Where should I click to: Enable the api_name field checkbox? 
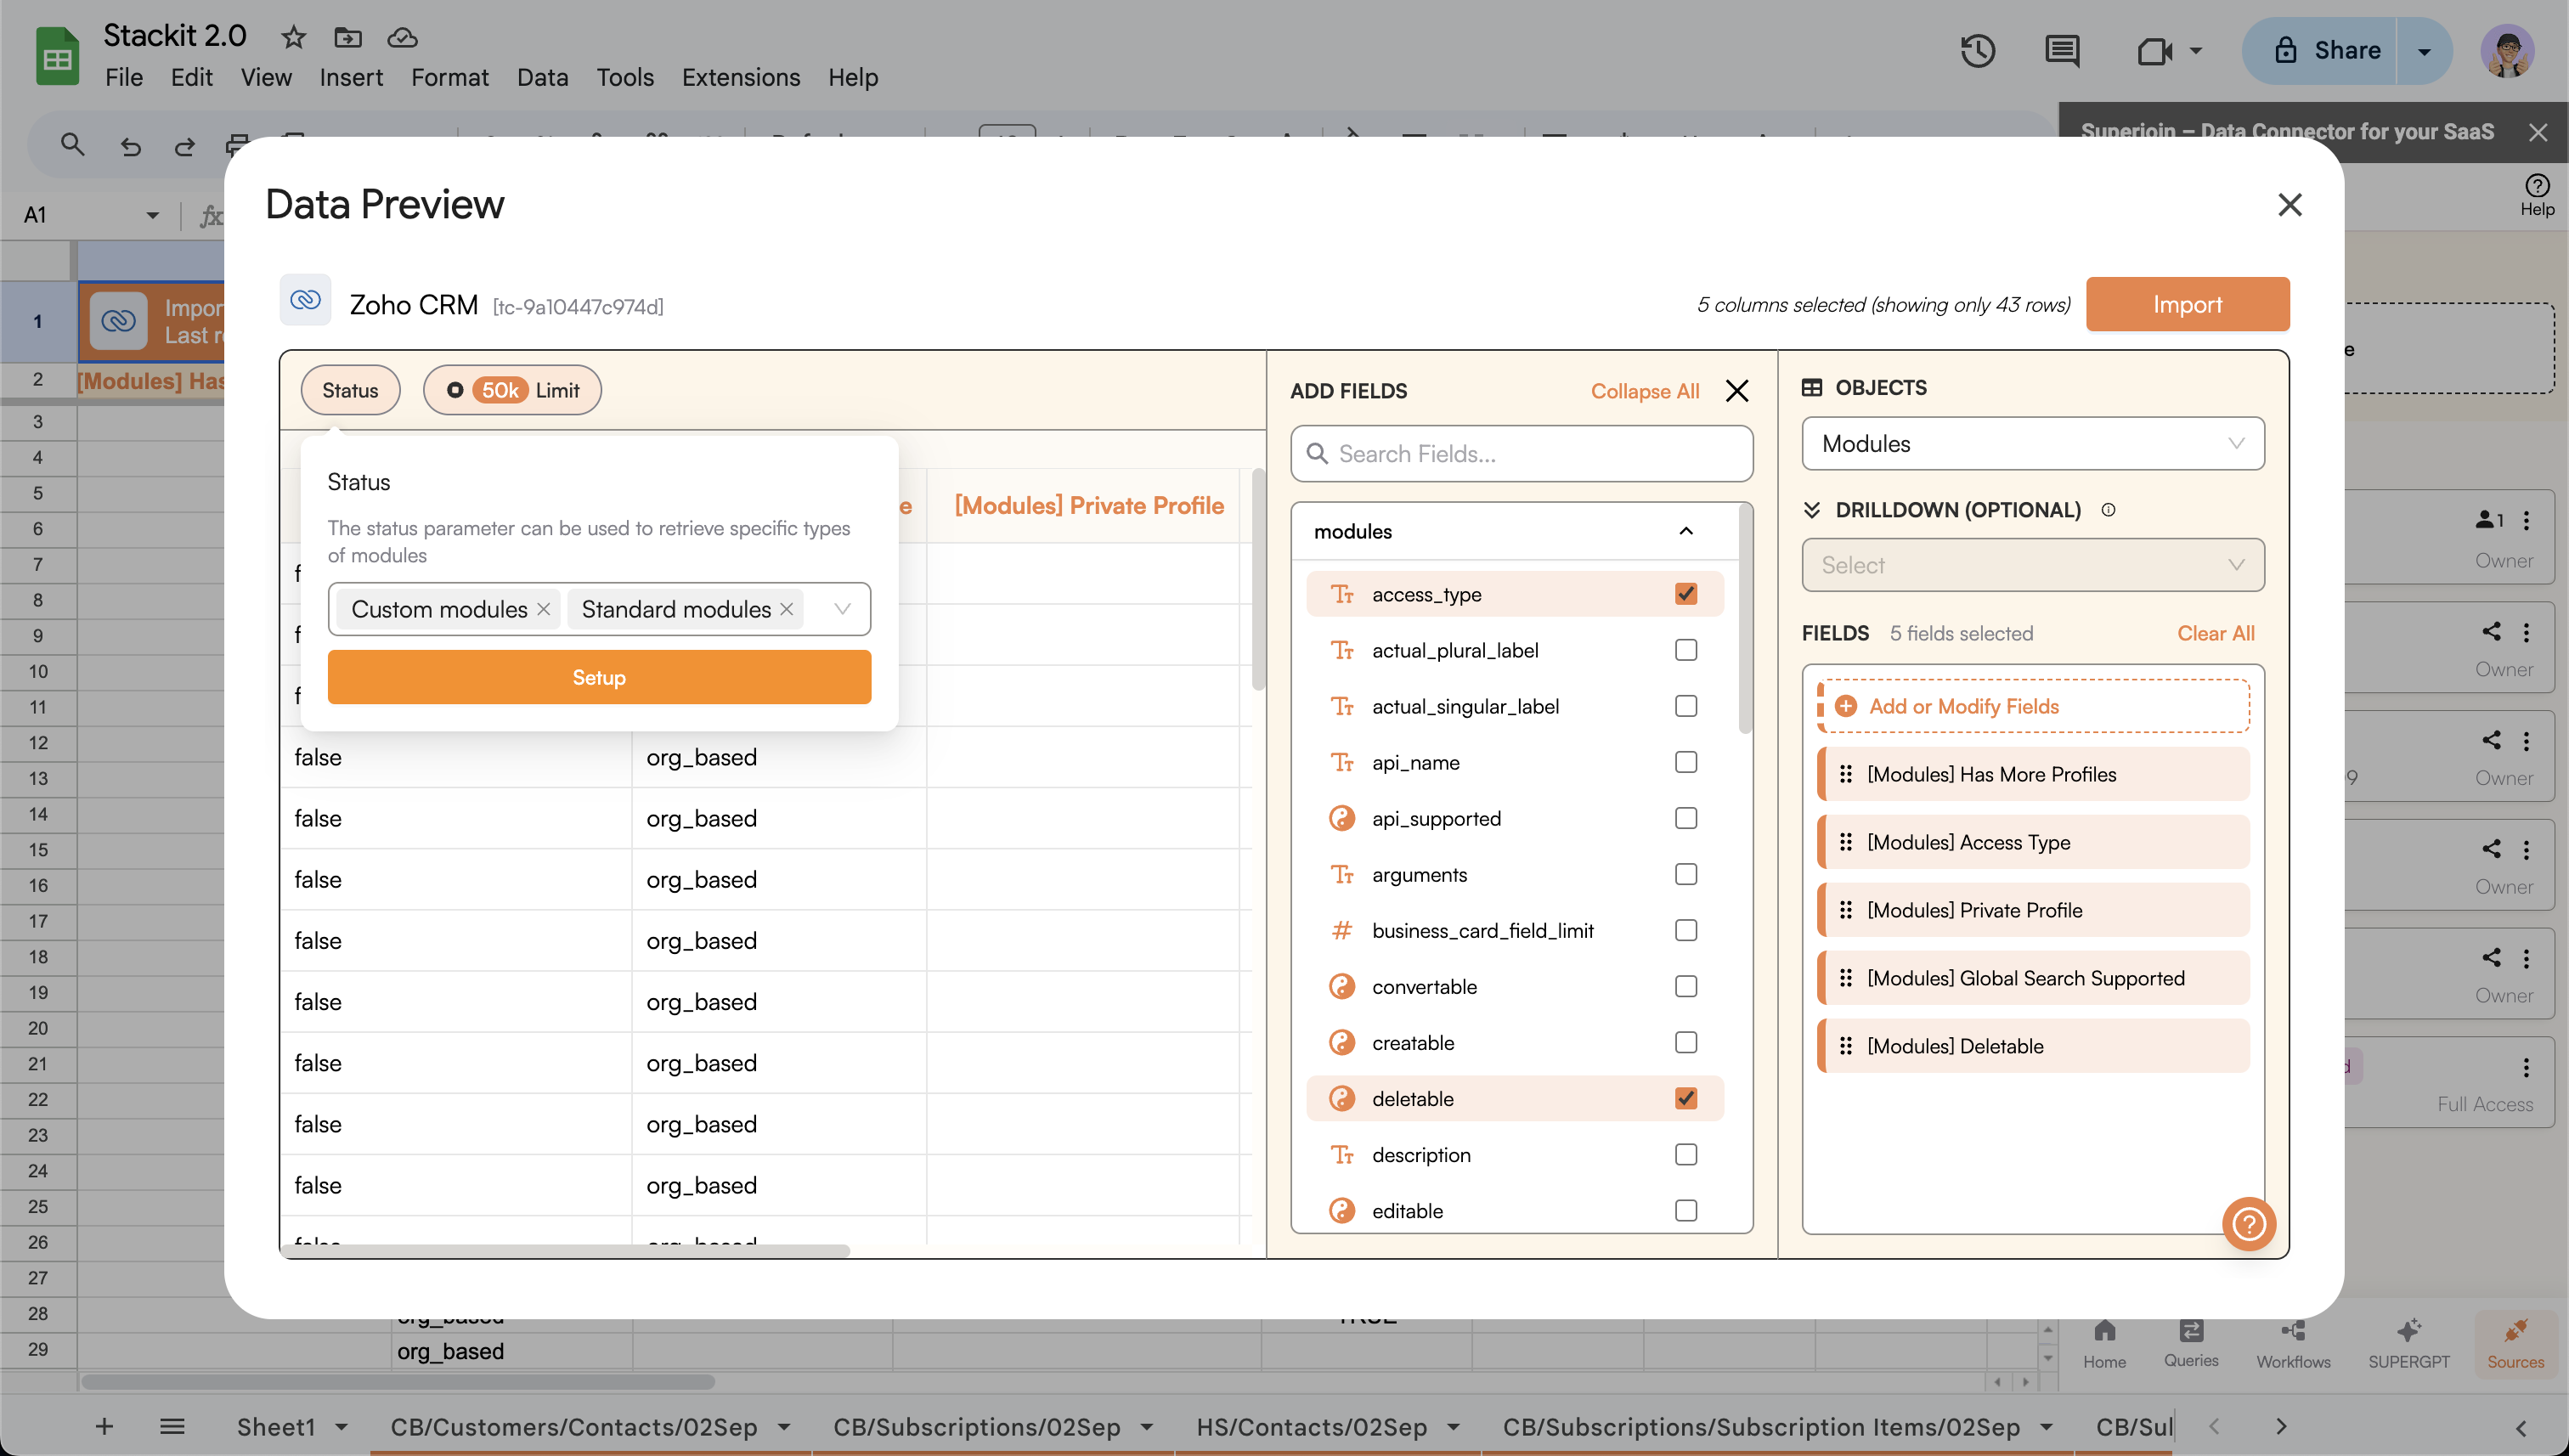point(1686,762)
